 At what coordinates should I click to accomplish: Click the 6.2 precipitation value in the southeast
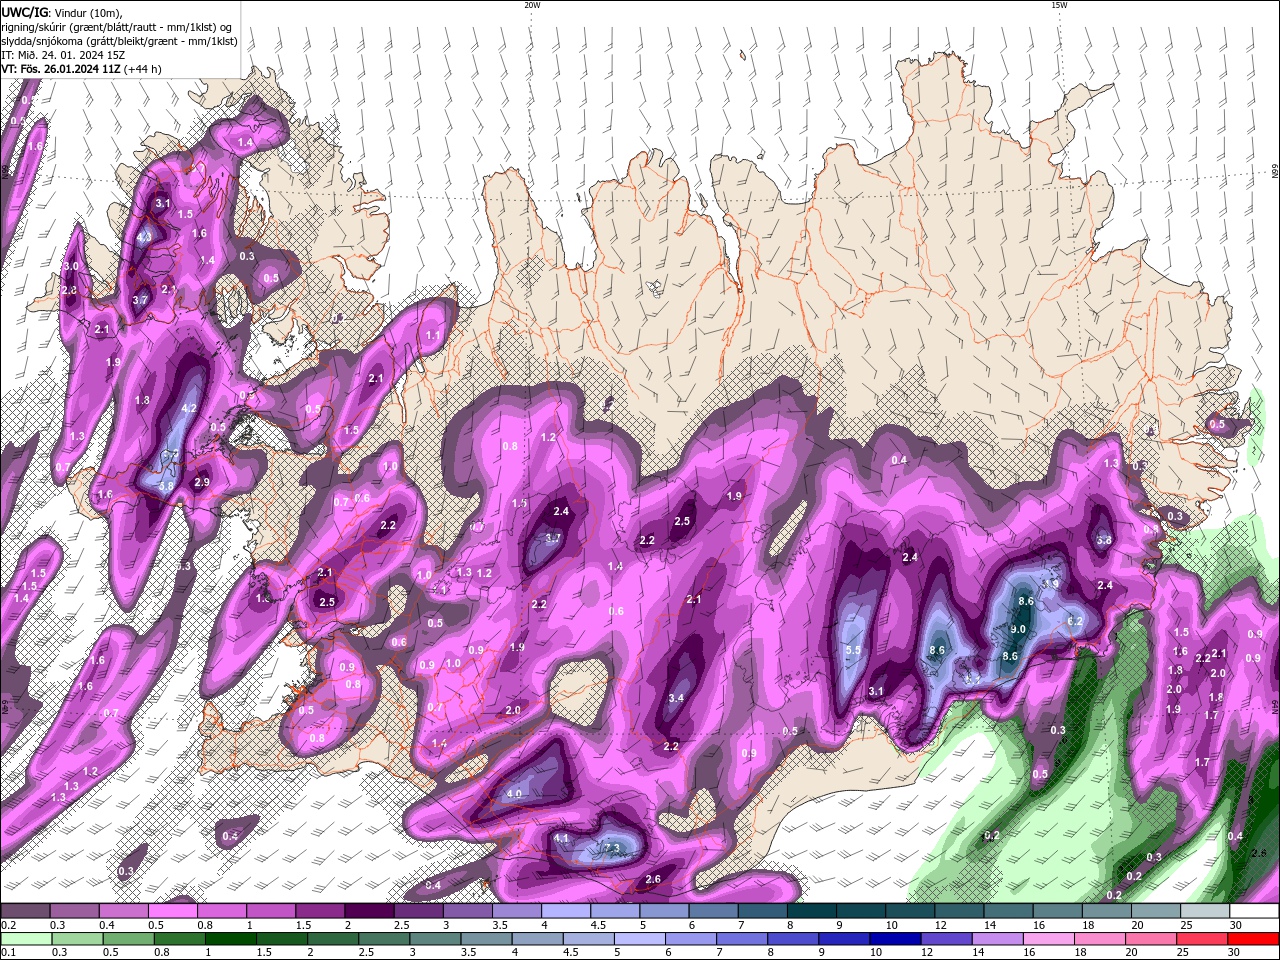(x=1075, y=621)
